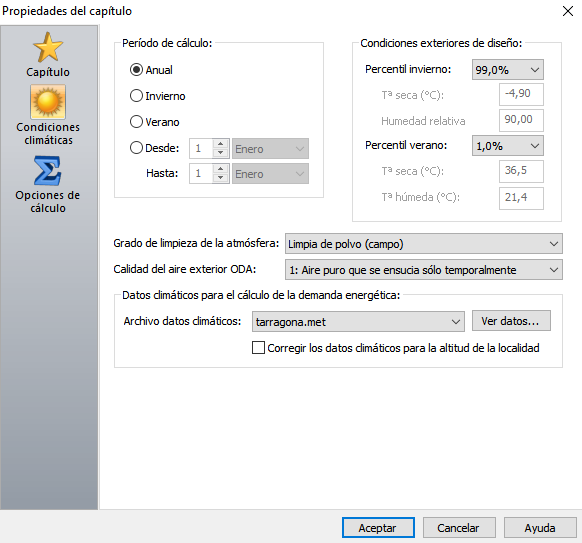The height and width of the screenshot is (543, 582).
Task: Select the Anual calculation period
Action: click(151, 70)
